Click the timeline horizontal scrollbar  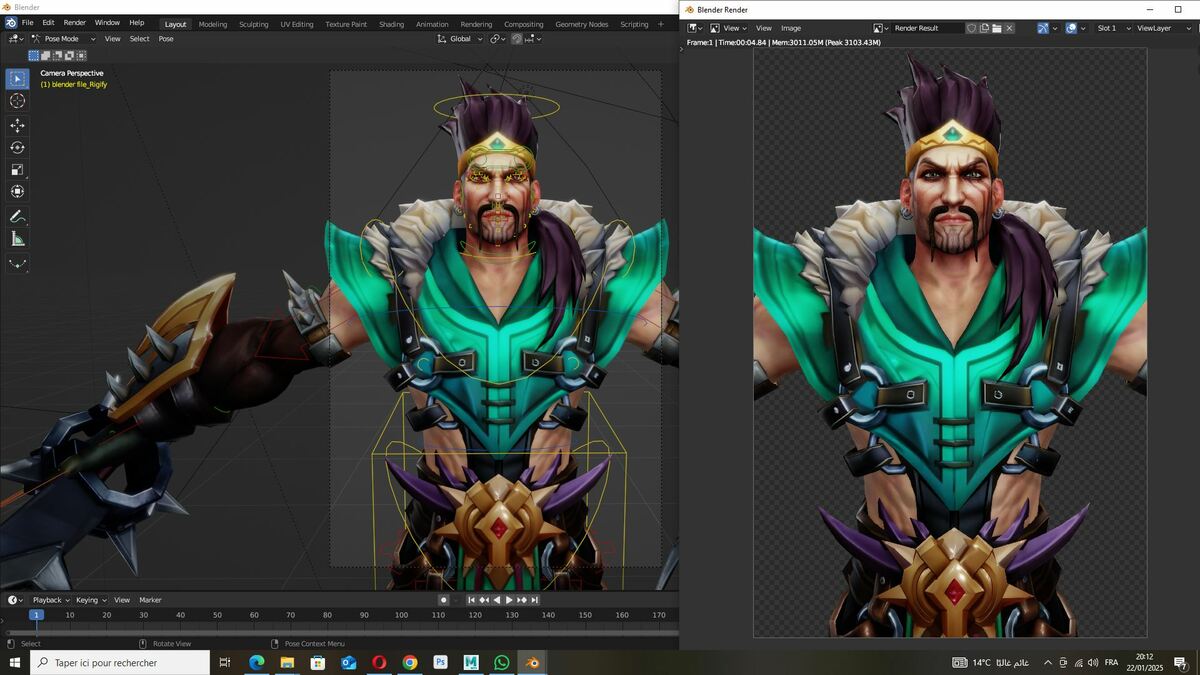[x=340, y=632]
